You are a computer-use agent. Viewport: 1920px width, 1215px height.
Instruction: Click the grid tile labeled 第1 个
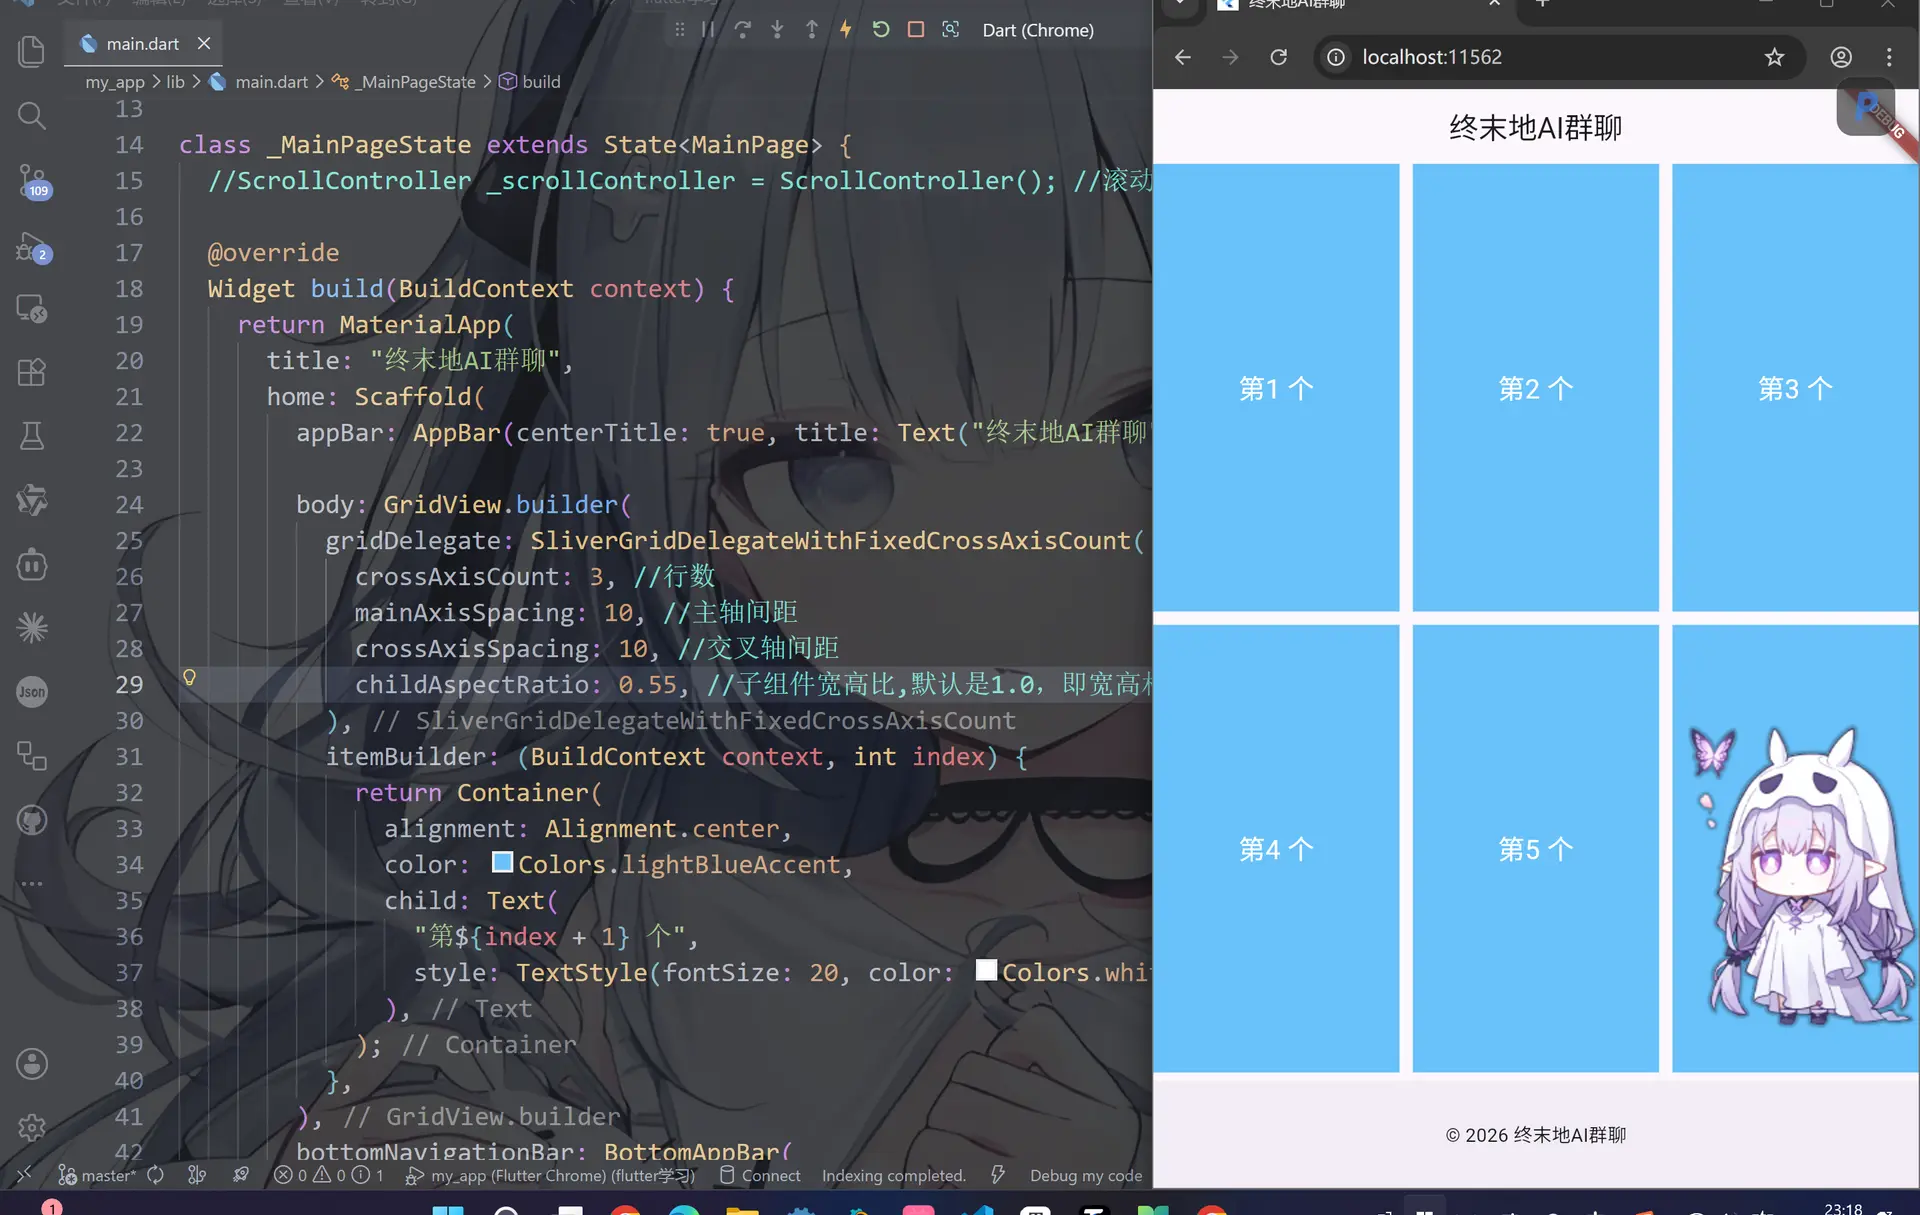1276,388
